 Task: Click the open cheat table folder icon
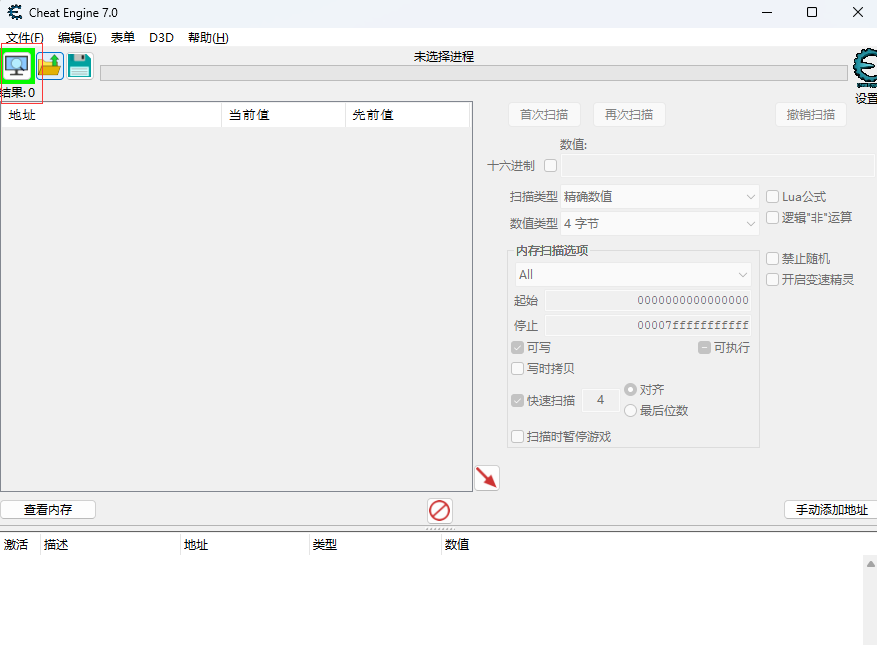click(50, 66)
